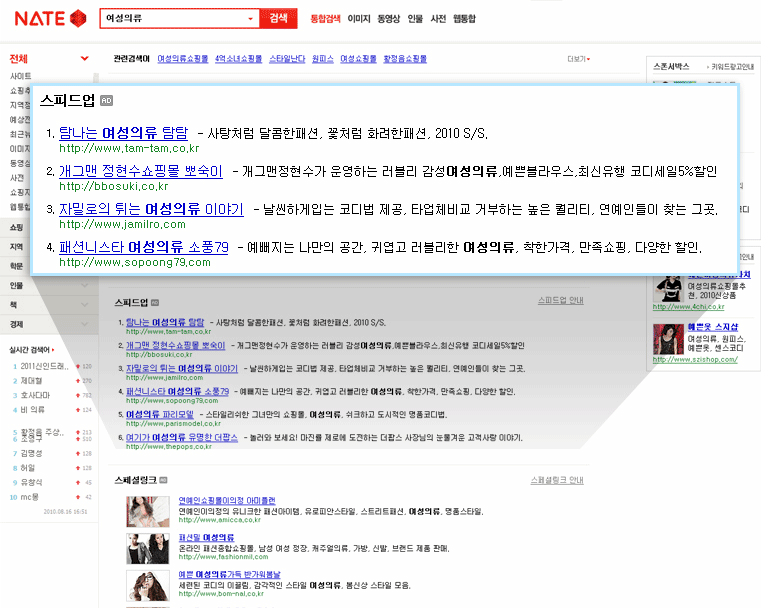Click the 스페셜링크 안내 link
This screenshot has height=608, width=770.
(x=557, y=480)
